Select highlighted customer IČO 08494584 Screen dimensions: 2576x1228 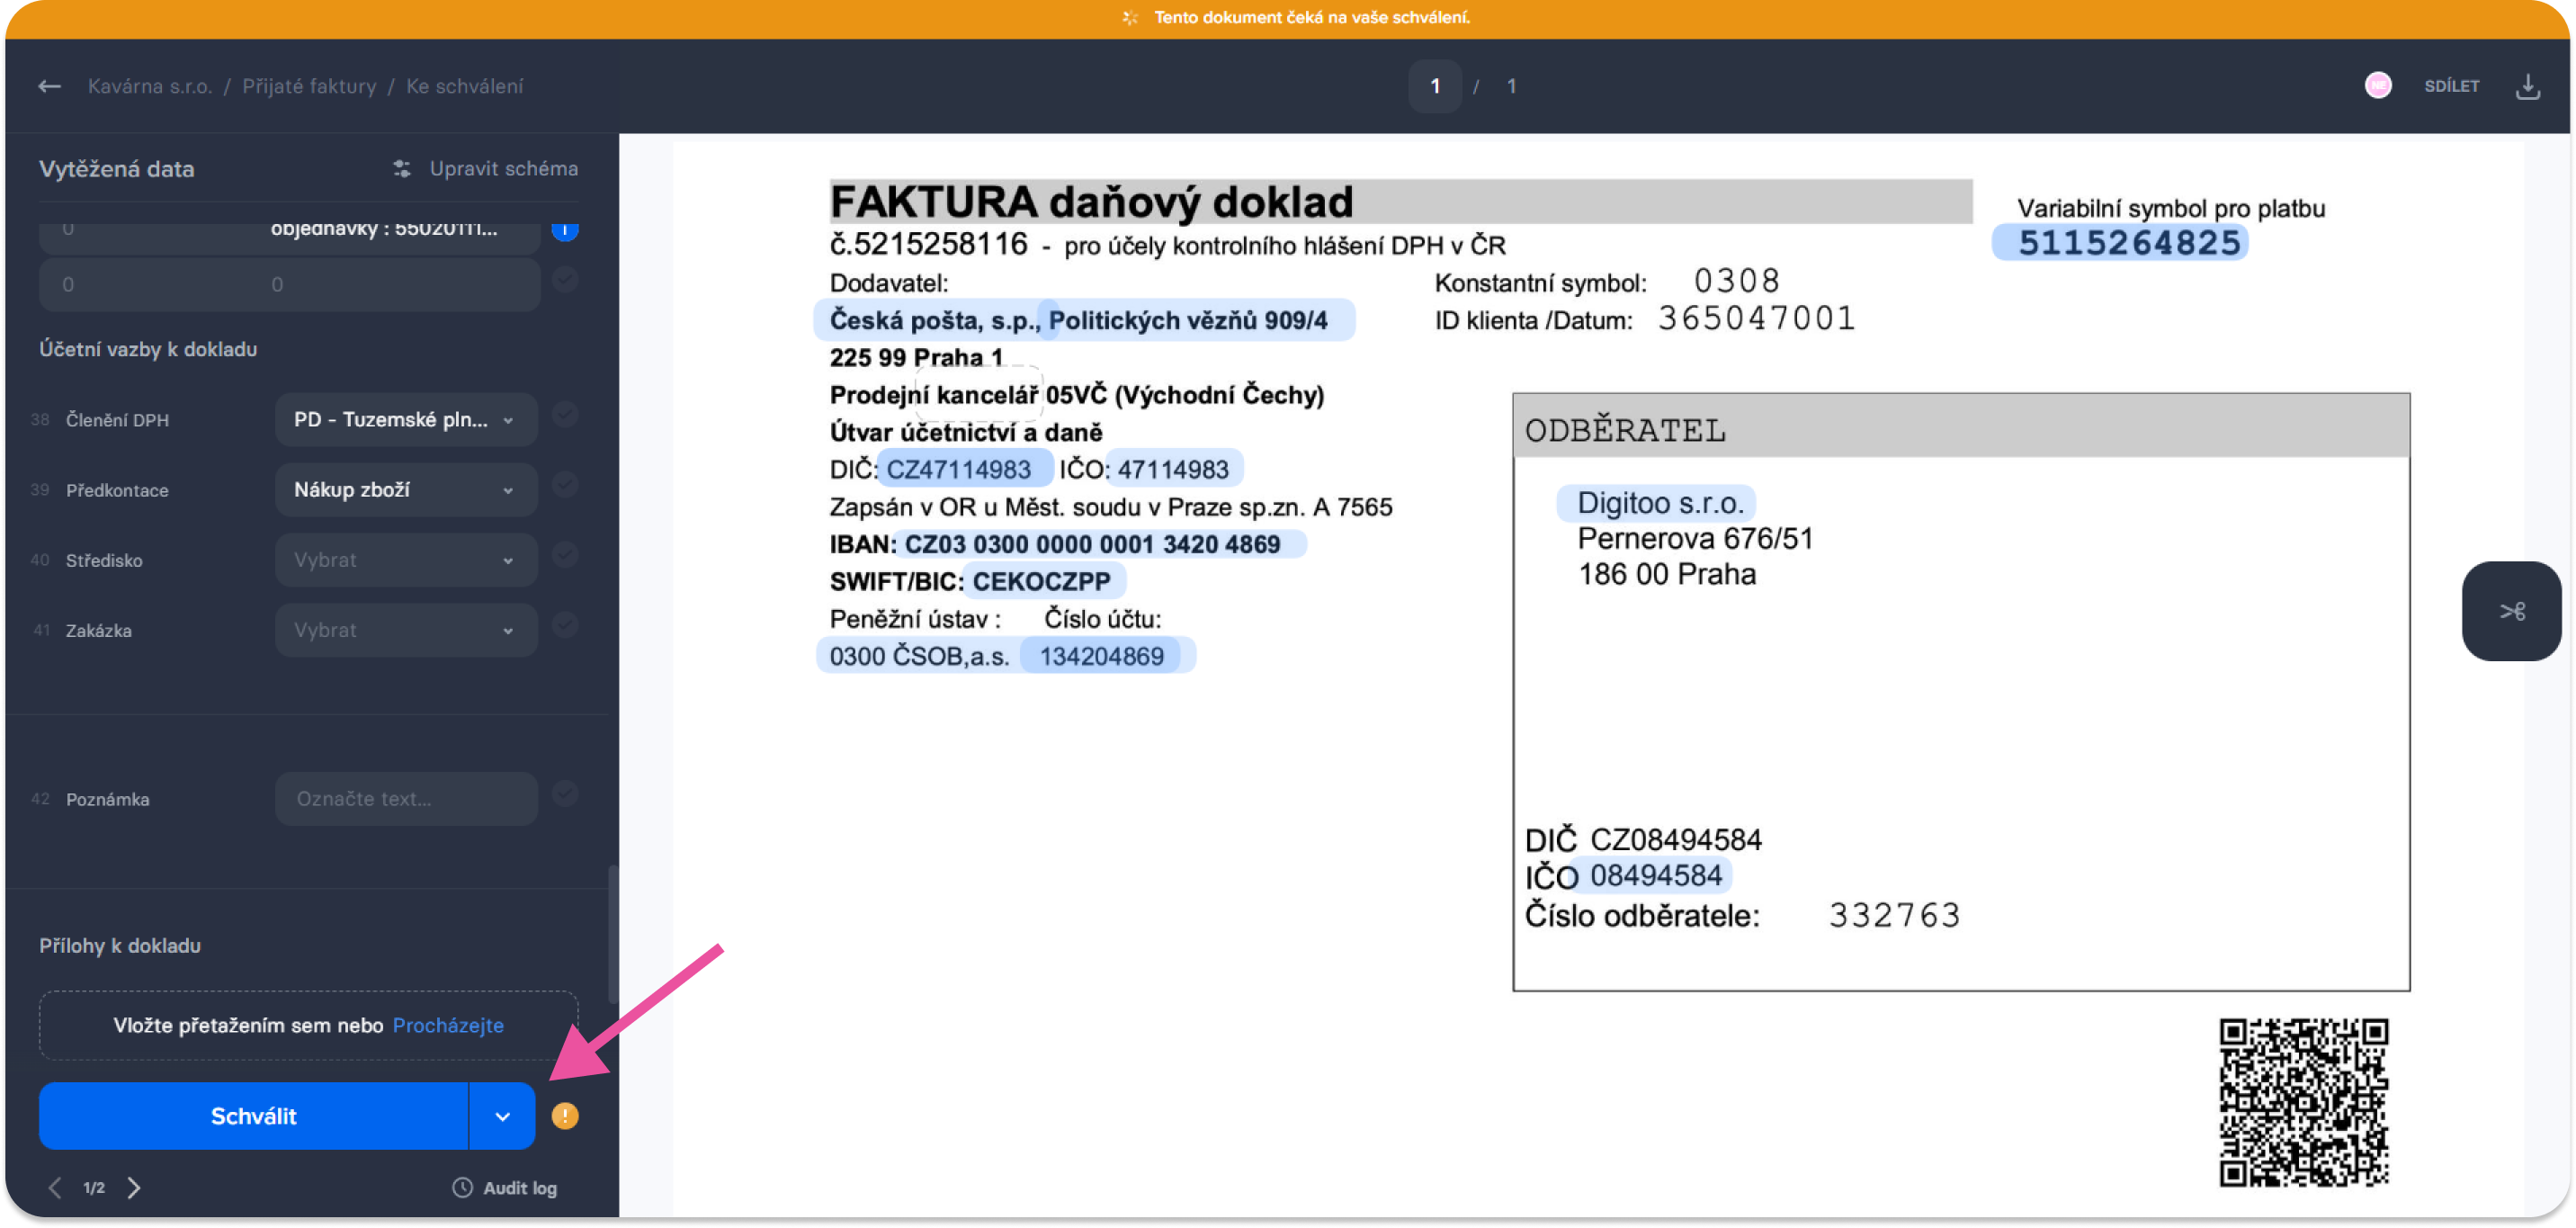[x=1654, y=876]
